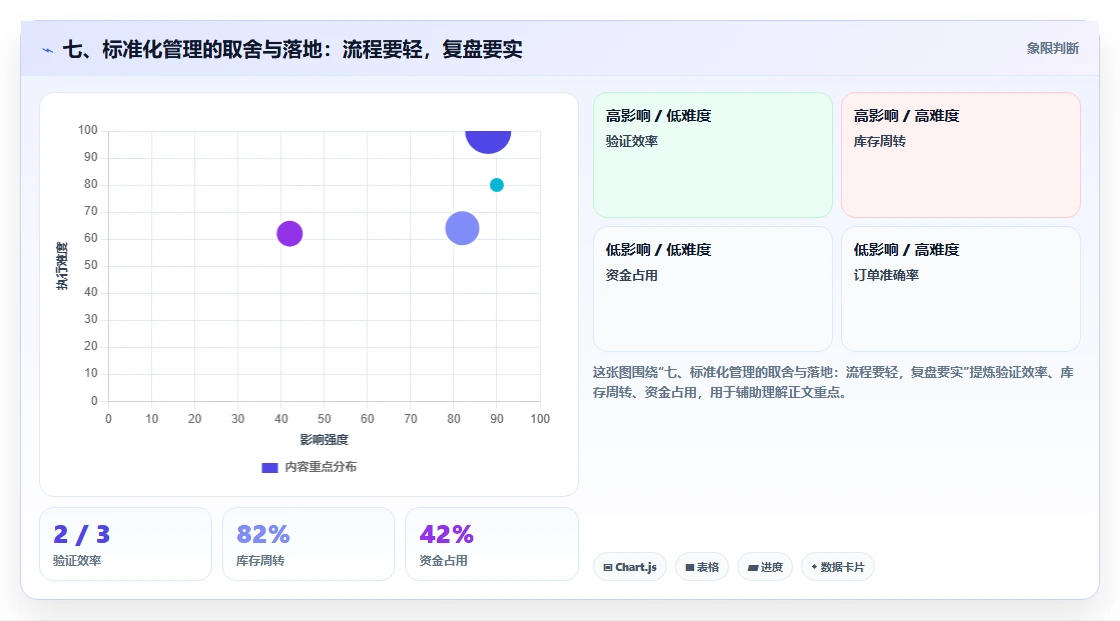The height and width of the screenshot is (621, 1120).
Task: Click the 资金占用 label under 42%
Action: pos(443,561)
